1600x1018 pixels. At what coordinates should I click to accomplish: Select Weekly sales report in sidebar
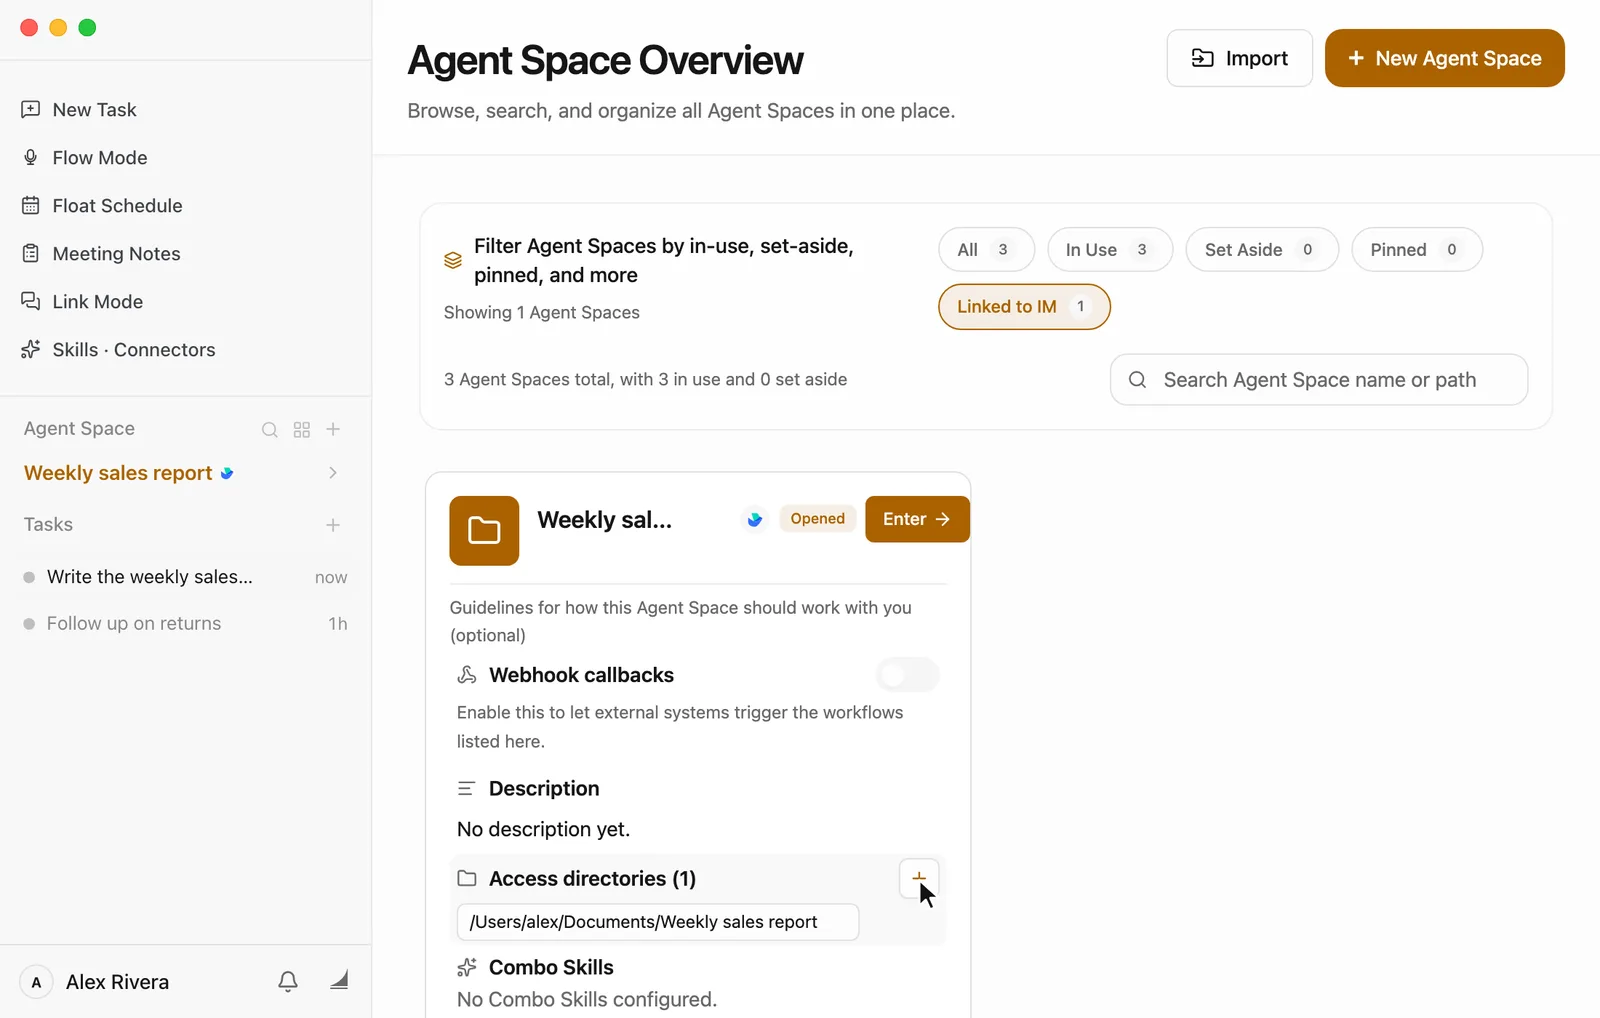(x=118, y=473)
